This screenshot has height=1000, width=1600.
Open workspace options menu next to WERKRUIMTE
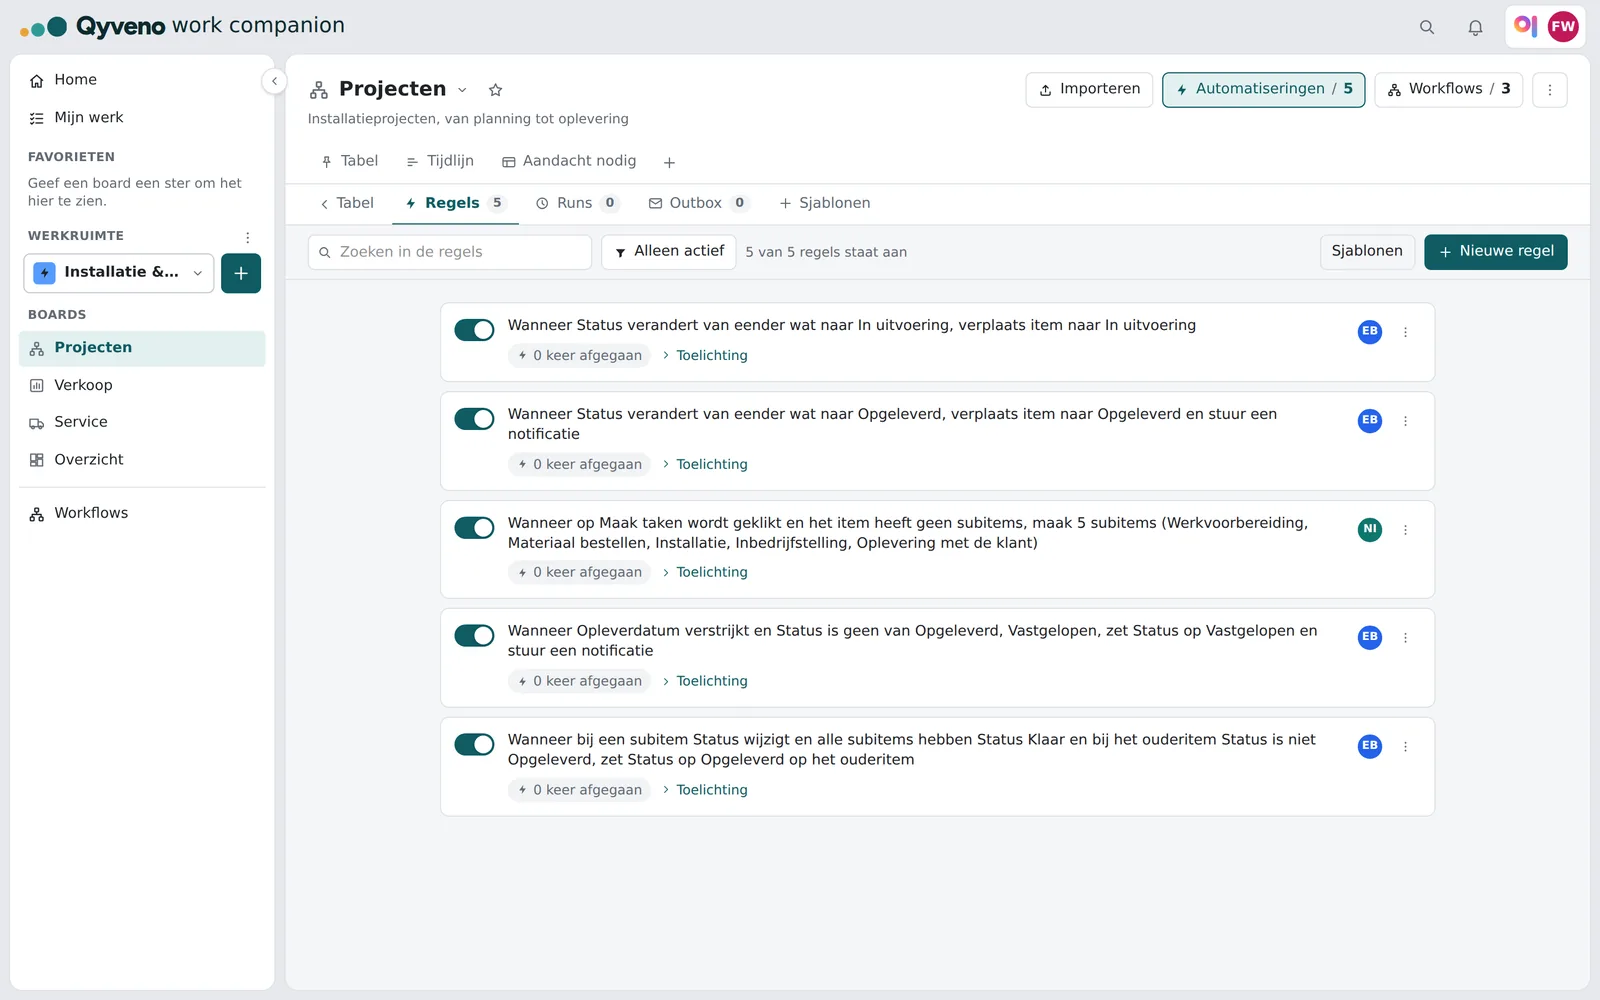pyautogui.click(x=248, y=237)
